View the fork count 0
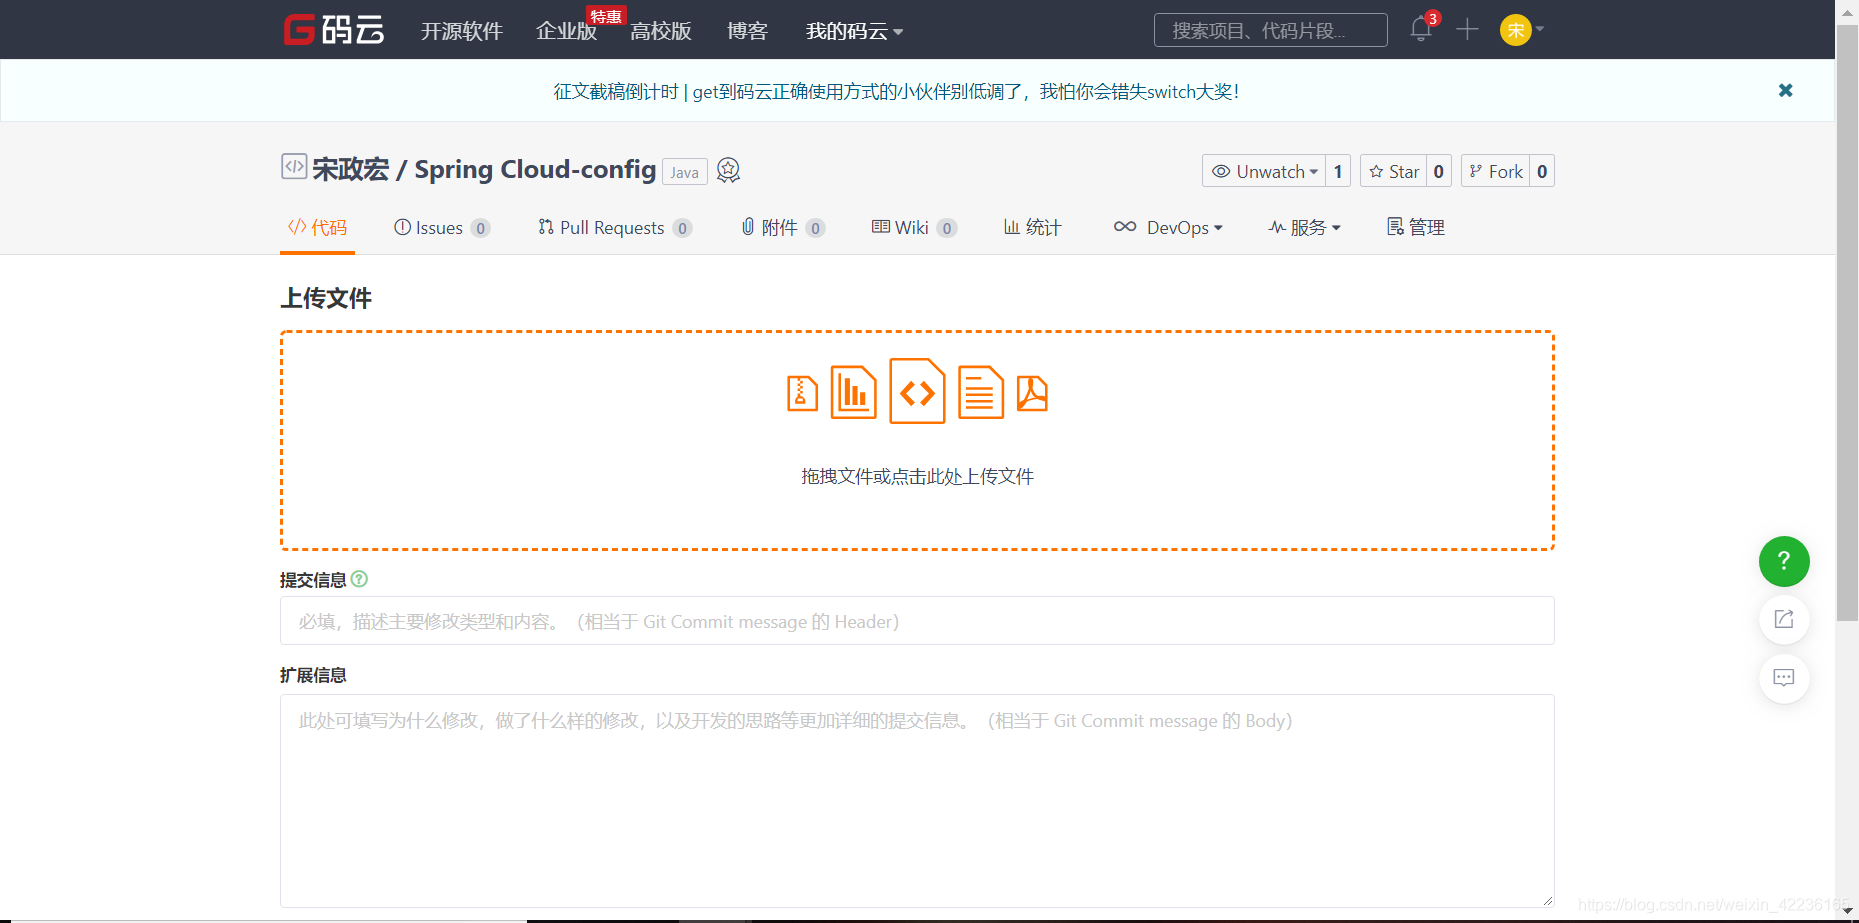 pyautogui.click(x=1542, y=171)
